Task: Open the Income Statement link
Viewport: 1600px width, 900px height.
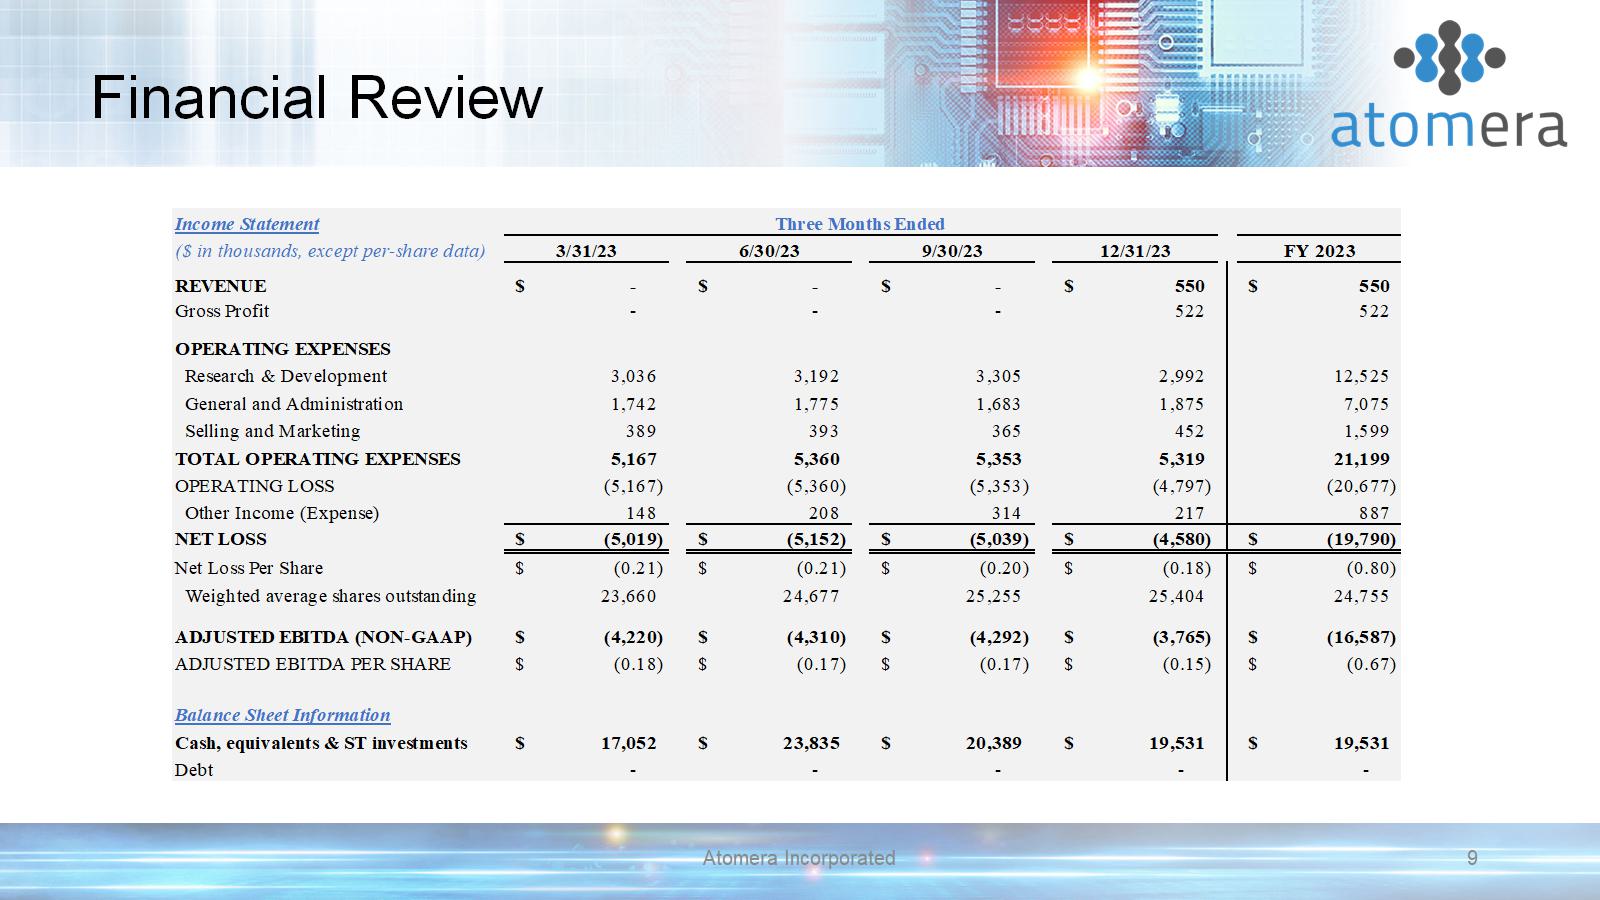Action: (x=247, y=224)
